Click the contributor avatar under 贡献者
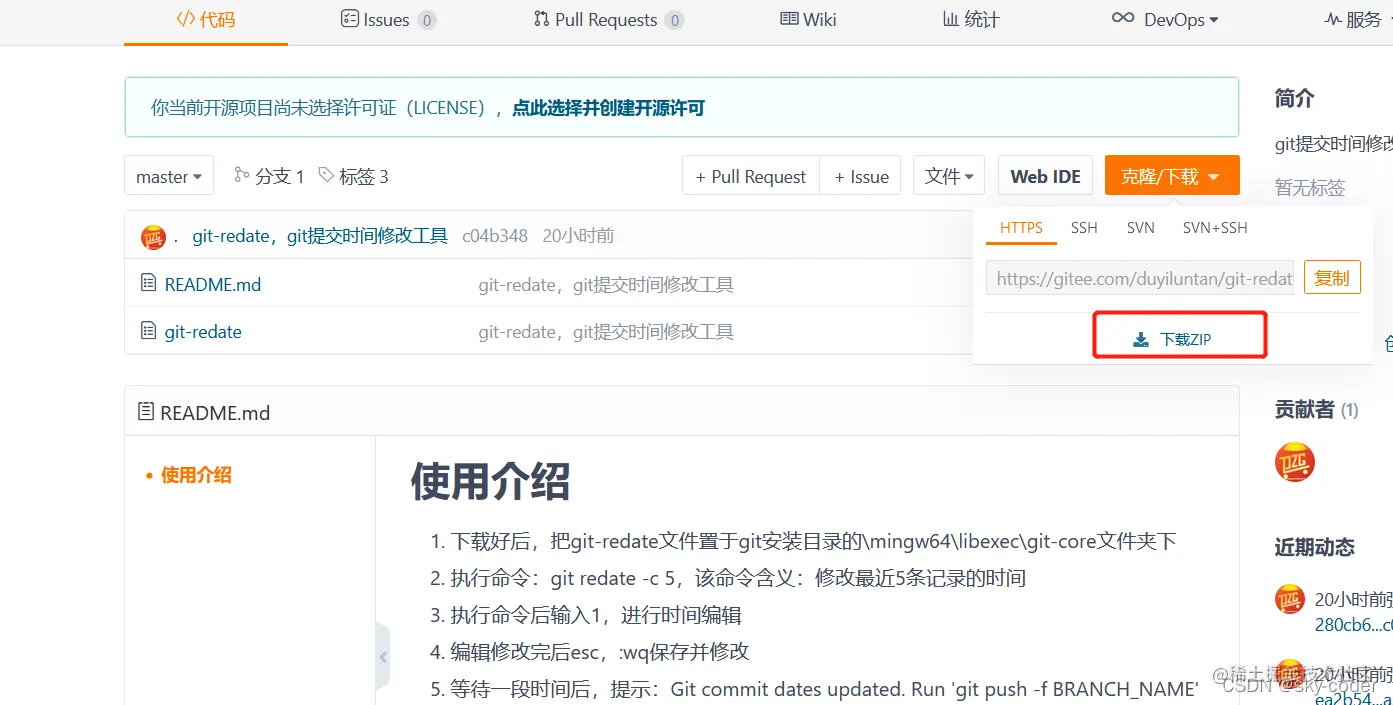 point(1295,462)
